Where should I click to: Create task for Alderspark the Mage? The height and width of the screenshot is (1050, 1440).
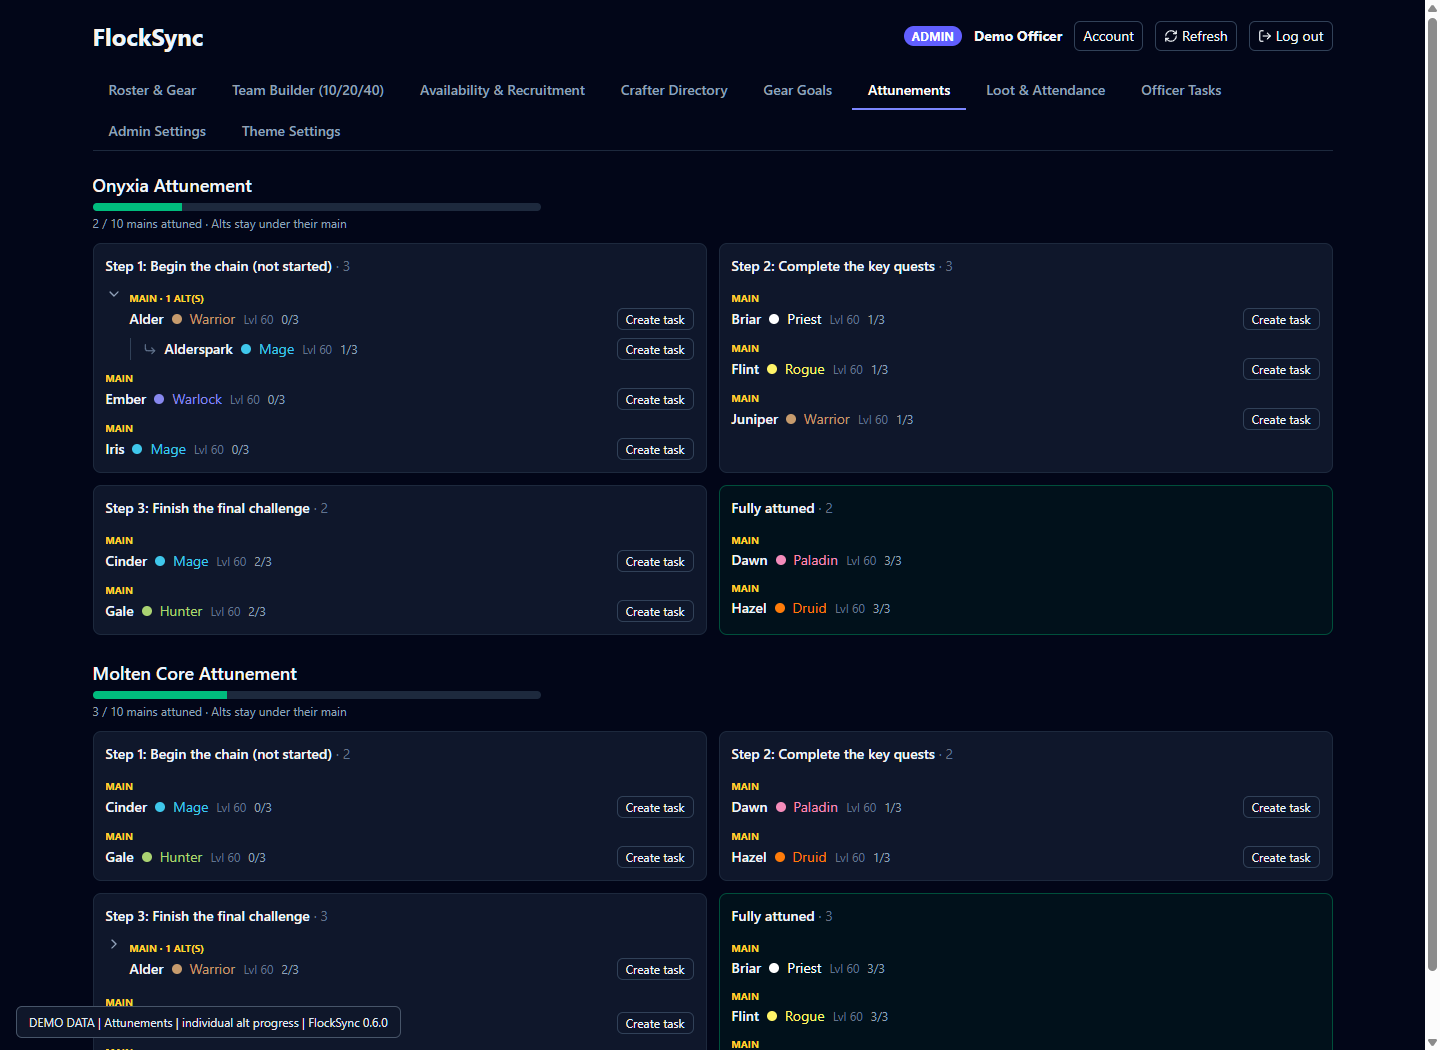655,350
